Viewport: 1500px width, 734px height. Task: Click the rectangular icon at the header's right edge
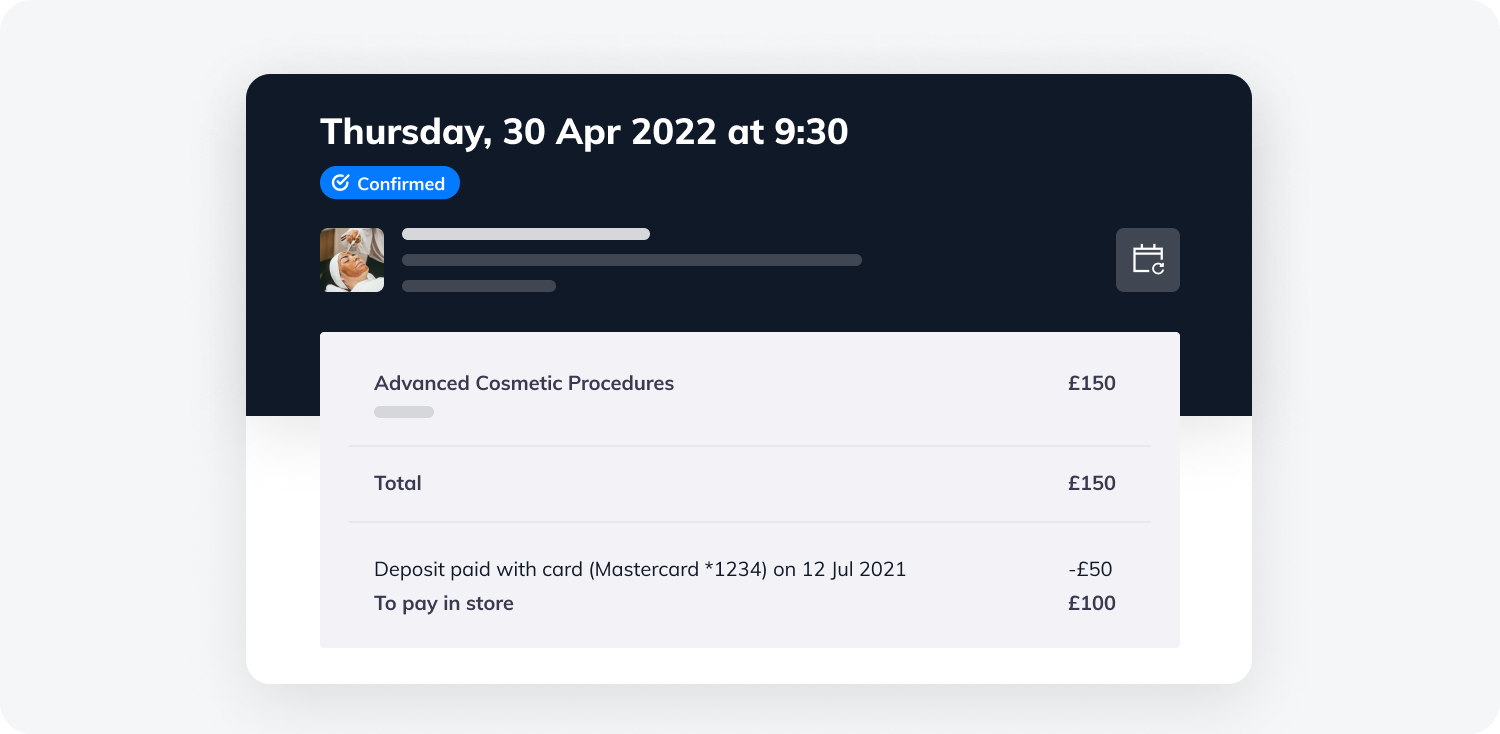(1147, 259)
